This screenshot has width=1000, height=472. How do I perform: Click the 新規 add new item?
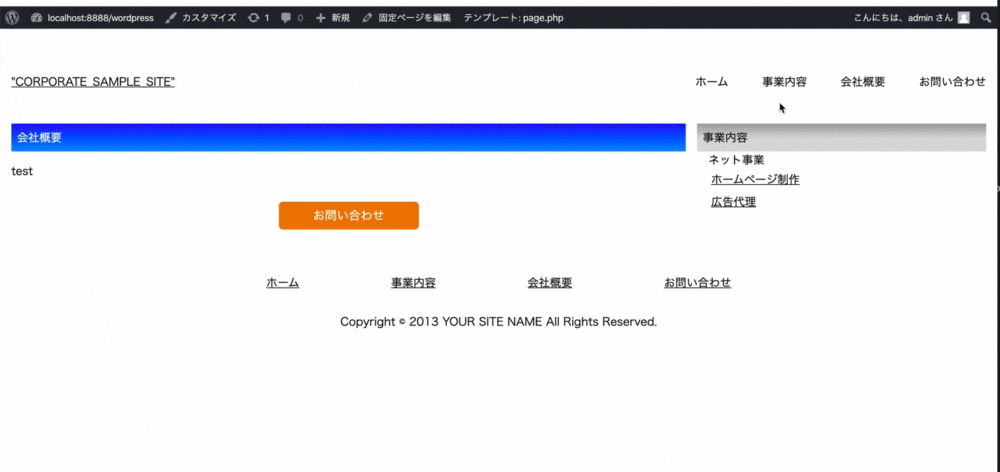(333, 18)
